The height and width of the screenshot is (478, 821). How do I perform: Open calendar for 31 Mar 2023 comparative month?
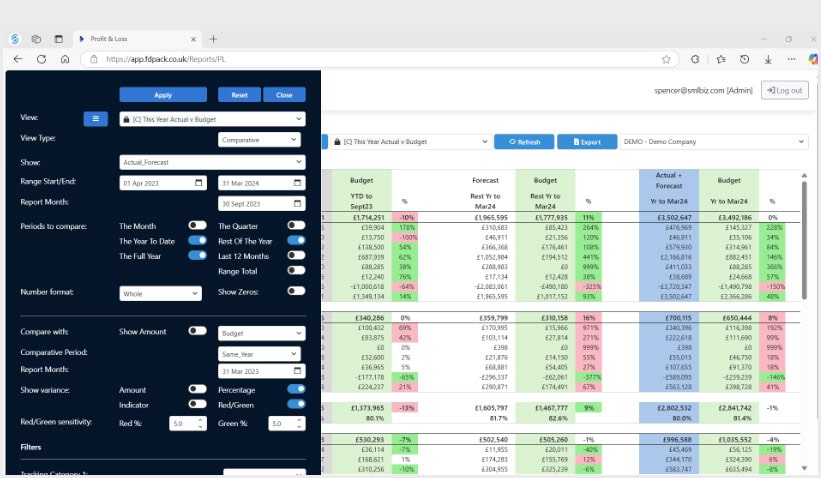[297, 371]
